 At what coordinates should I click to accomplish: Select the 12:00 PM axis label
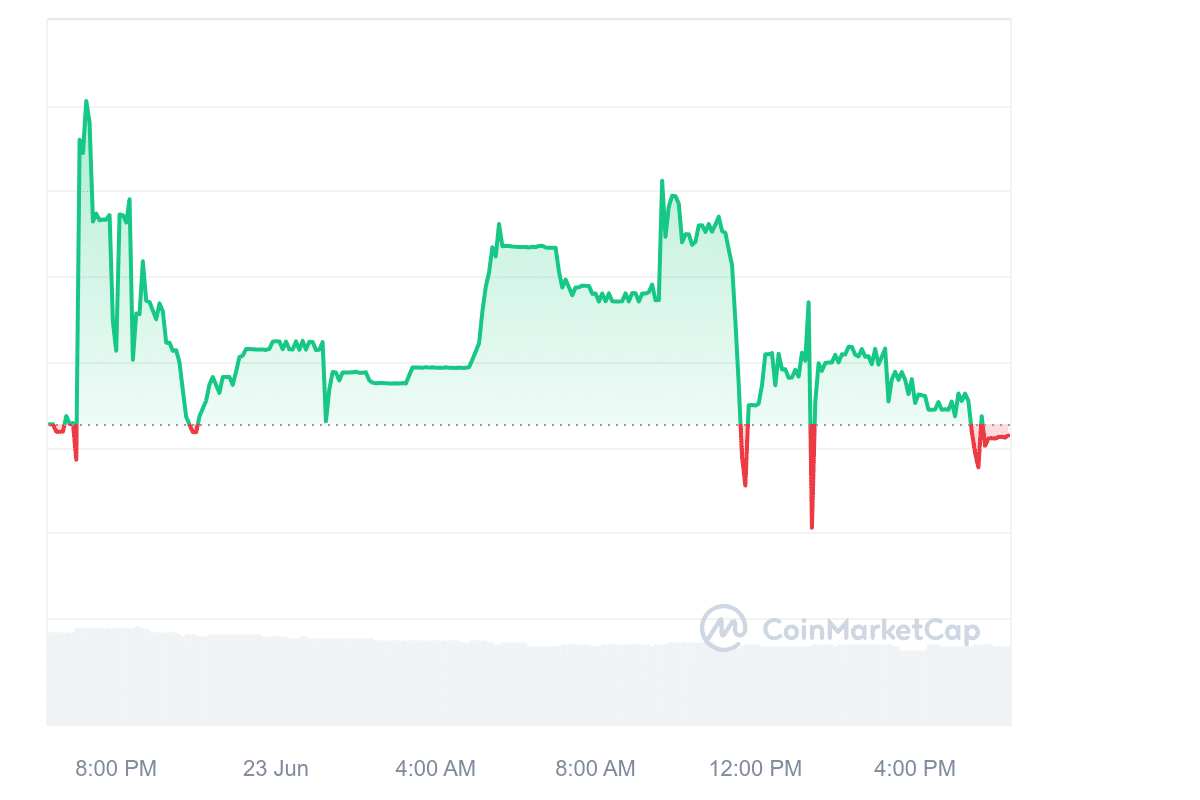coord(755,769)
